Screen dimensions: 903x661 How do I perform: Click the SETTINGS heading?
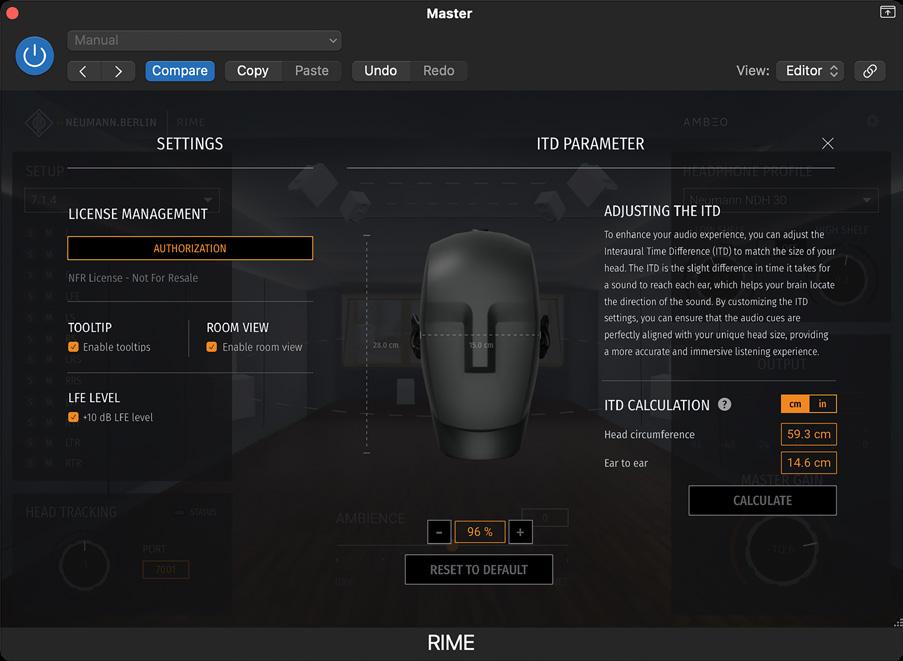coord(189,143)
